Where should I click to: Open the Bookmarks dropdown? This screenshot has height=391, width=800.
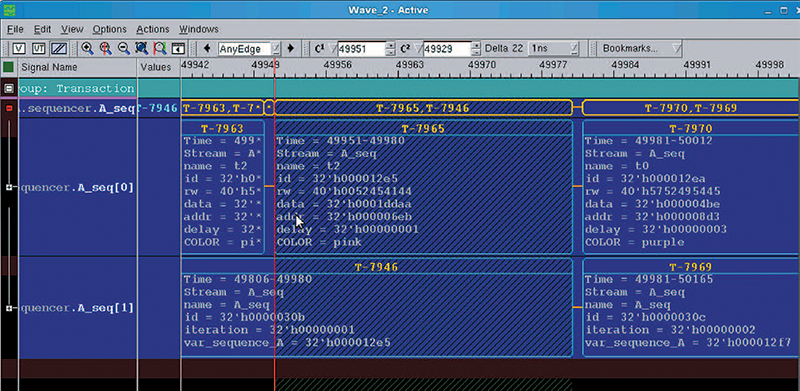tap(642, 49)
